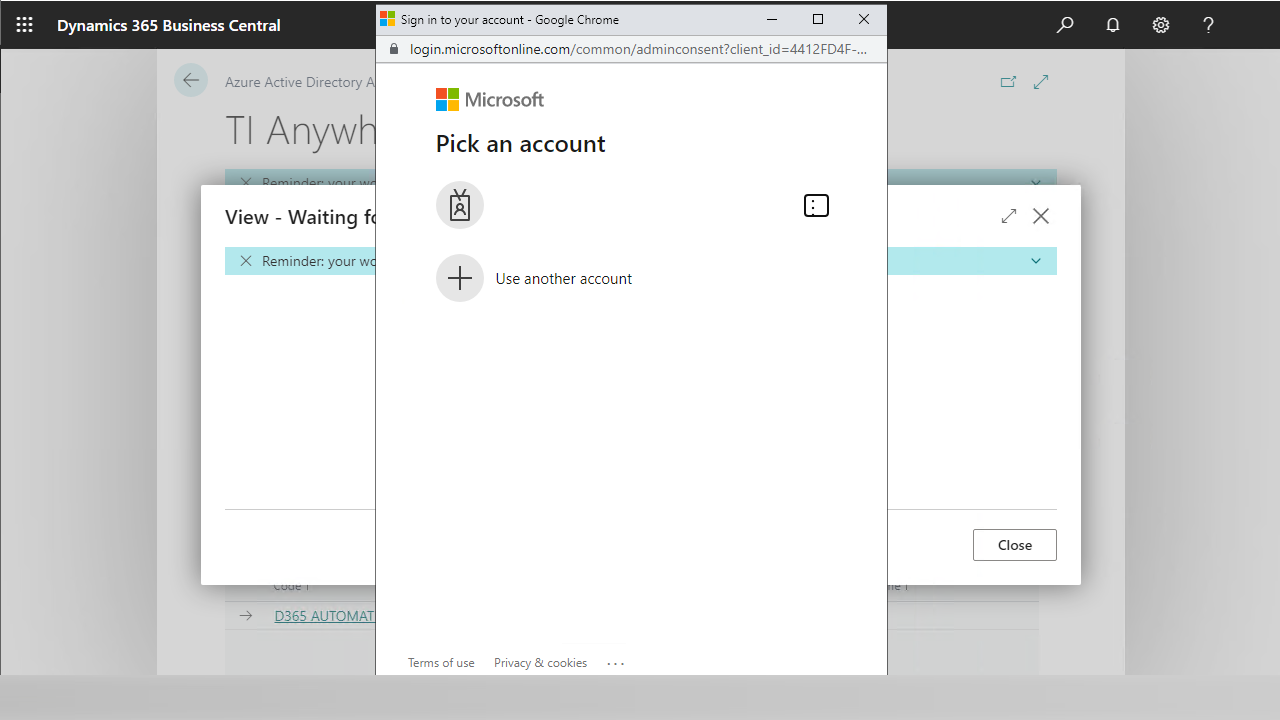The height and width of the screenshot is (720, 1280).
Task: Expand the View - Waiting dialog to full size
Action: pos(1008,216)
